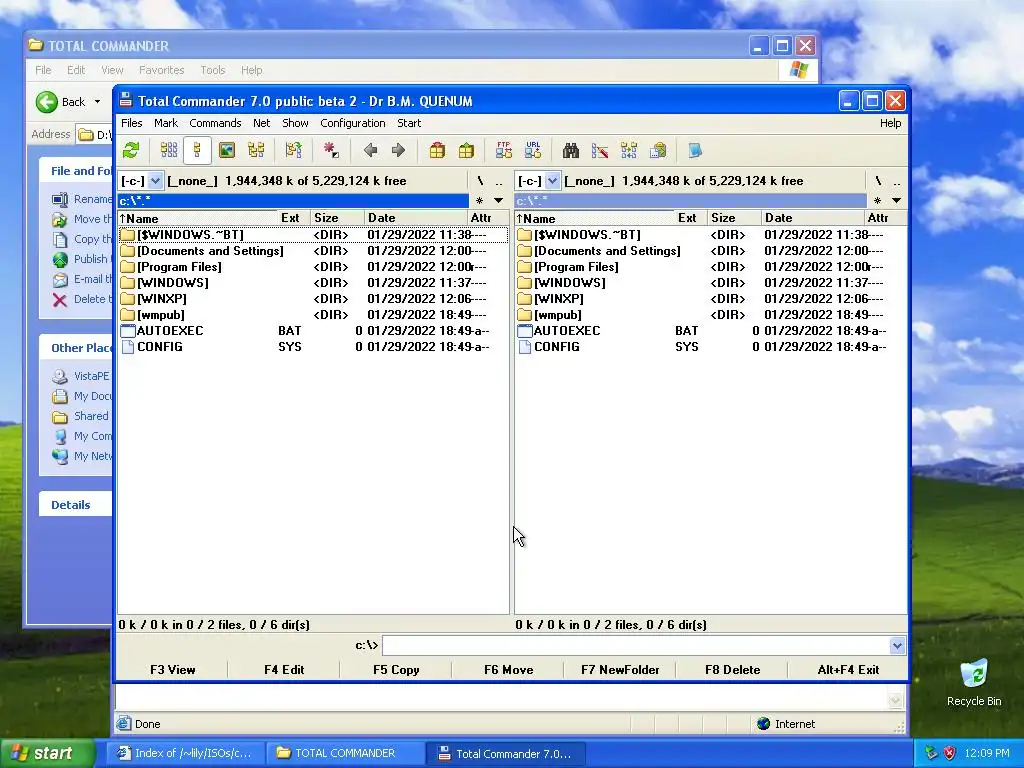Image resolution: width=1024 pixels, height=768 pixels.
Task: Open the Show menu
Action: tap(295, 123)
